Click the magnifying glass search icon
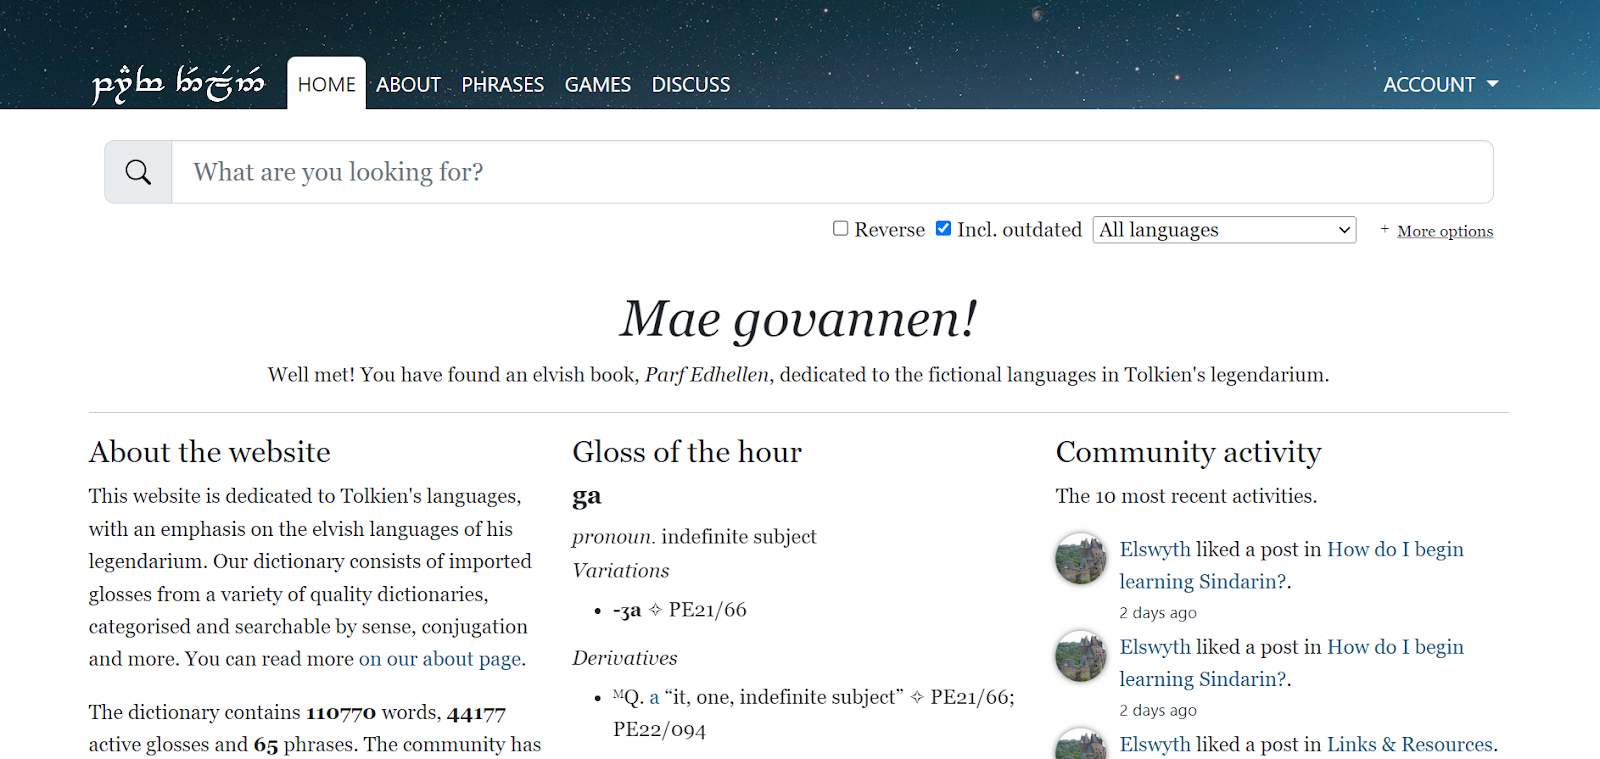Viewport: 1600px width, 759px height. (138, 172)
